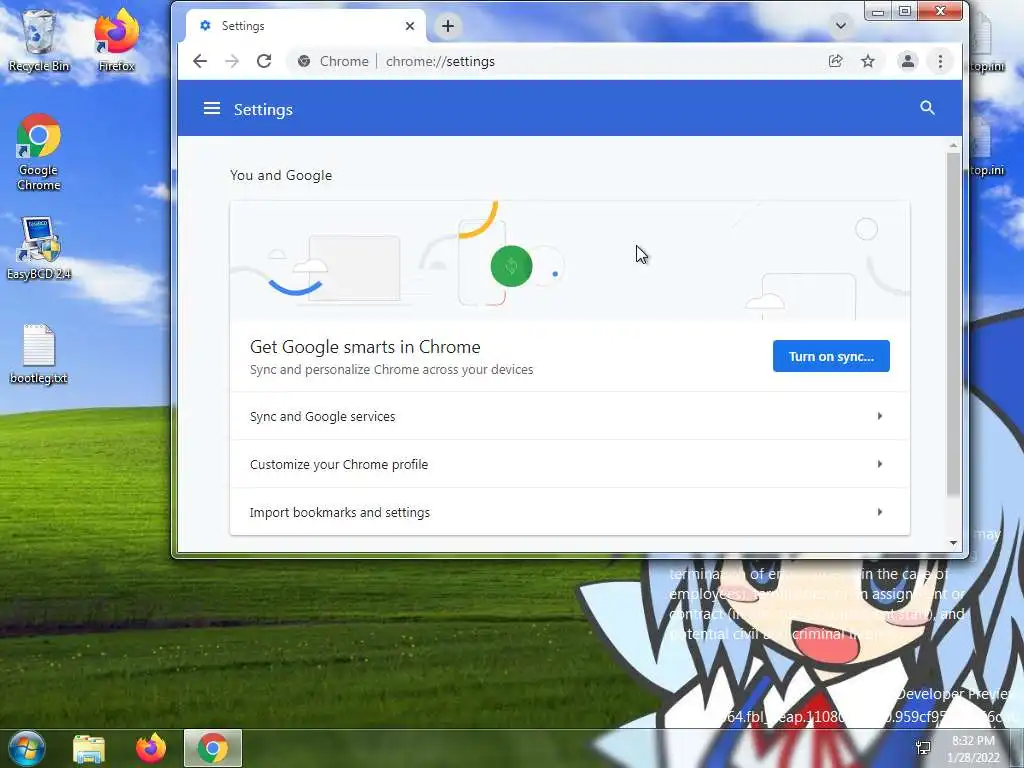Expand arrow on Sync and Google services row
This screenshot has height=768, width=1024.
click(x=880, y=416)
